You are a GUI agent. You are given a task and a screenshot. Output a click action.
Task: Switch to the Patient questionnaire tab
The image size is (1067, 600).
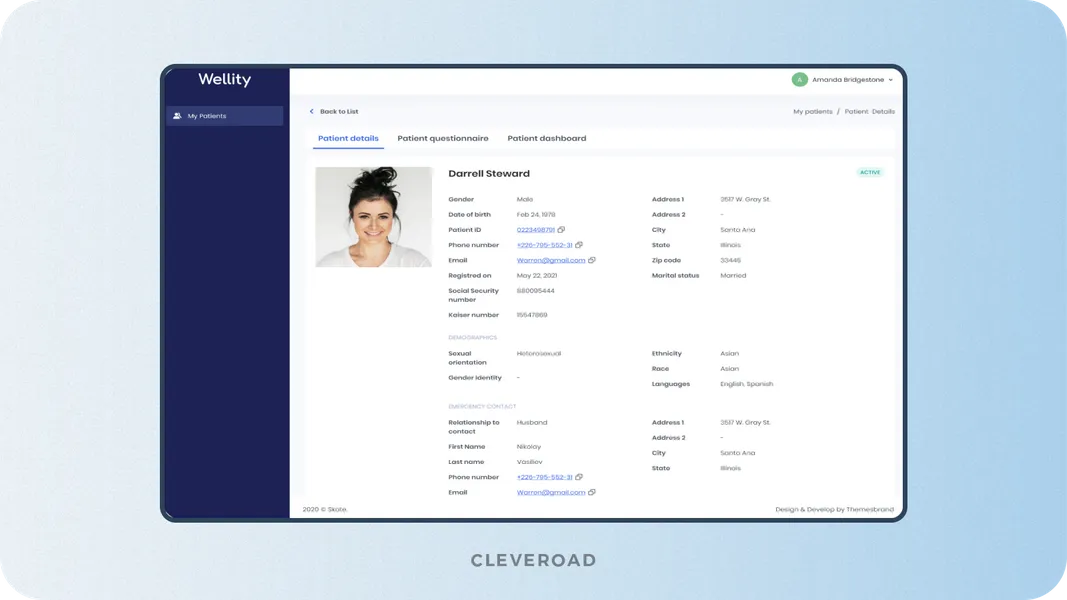[443, 138]
